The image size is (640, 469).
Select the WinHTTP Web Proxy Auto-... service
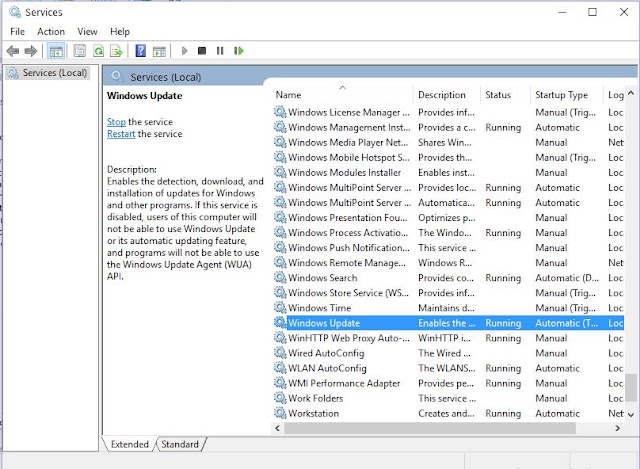tap(448, 338)
